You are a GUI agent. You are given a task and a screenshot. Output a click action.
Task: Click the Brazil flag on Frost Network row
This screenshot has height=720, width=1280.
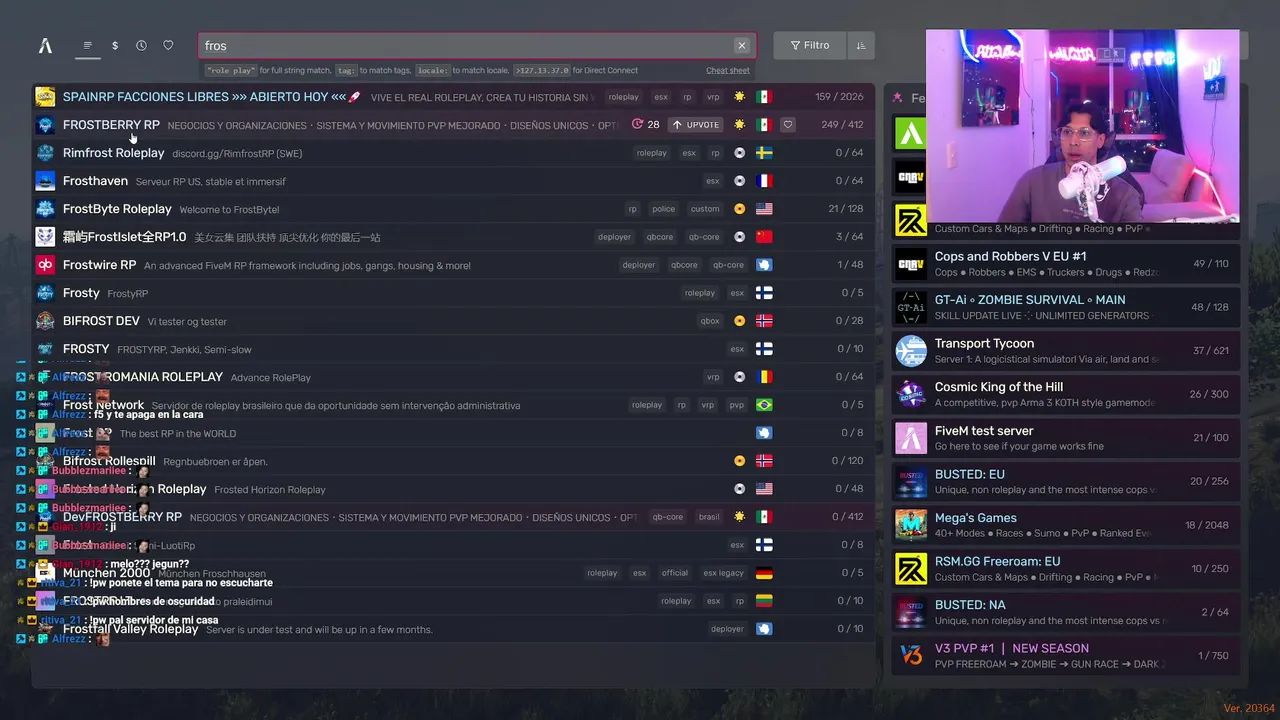coord(764,405)
